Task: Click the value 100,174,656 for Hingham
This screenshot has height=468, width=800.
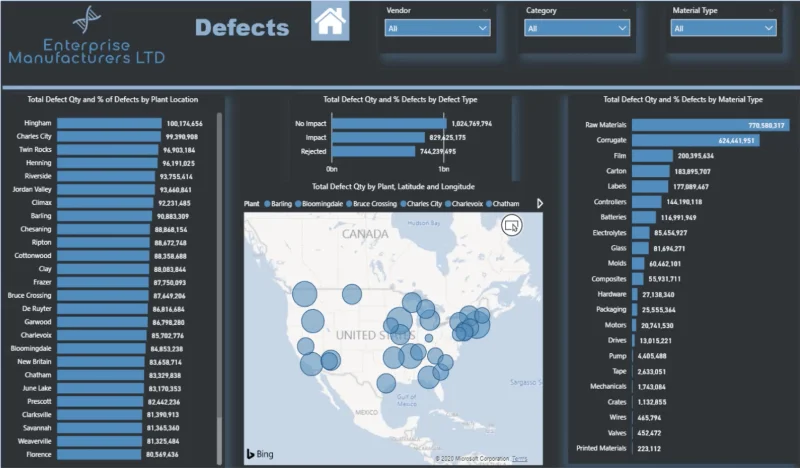Action: 184,124
